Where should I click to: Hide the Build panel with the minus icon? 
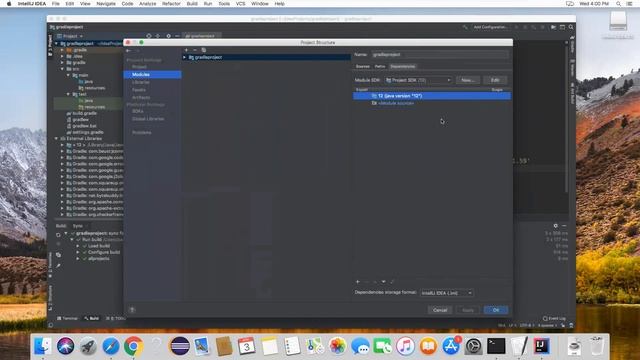point(564,226)
